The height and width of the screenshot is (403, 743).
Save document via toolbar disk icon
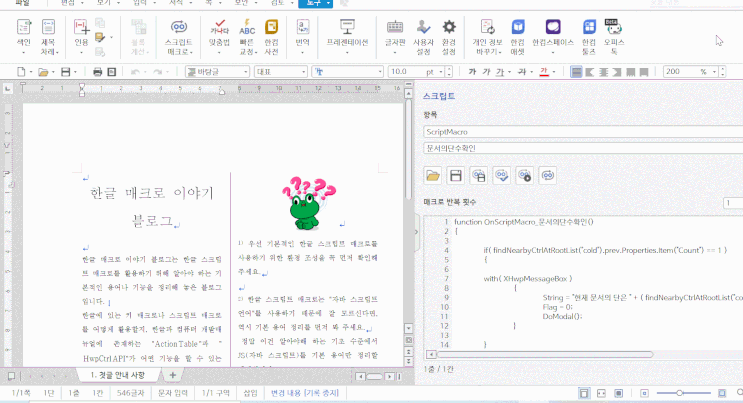65,72
